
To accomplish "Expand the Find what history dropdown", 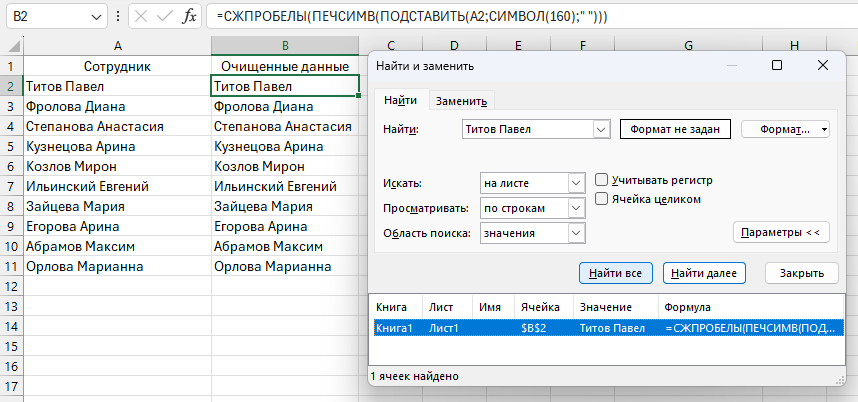I will click(601, 130).
